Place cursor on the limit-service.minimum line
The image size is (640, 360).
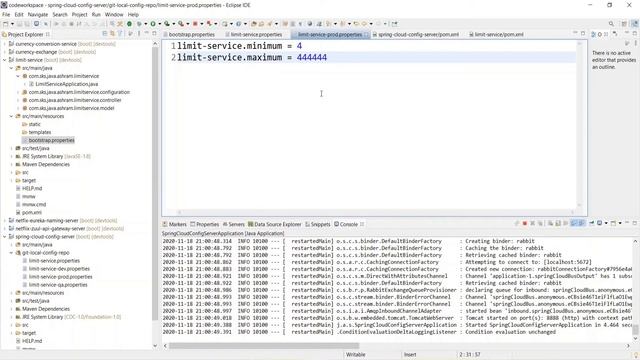[x=239, y=46]
